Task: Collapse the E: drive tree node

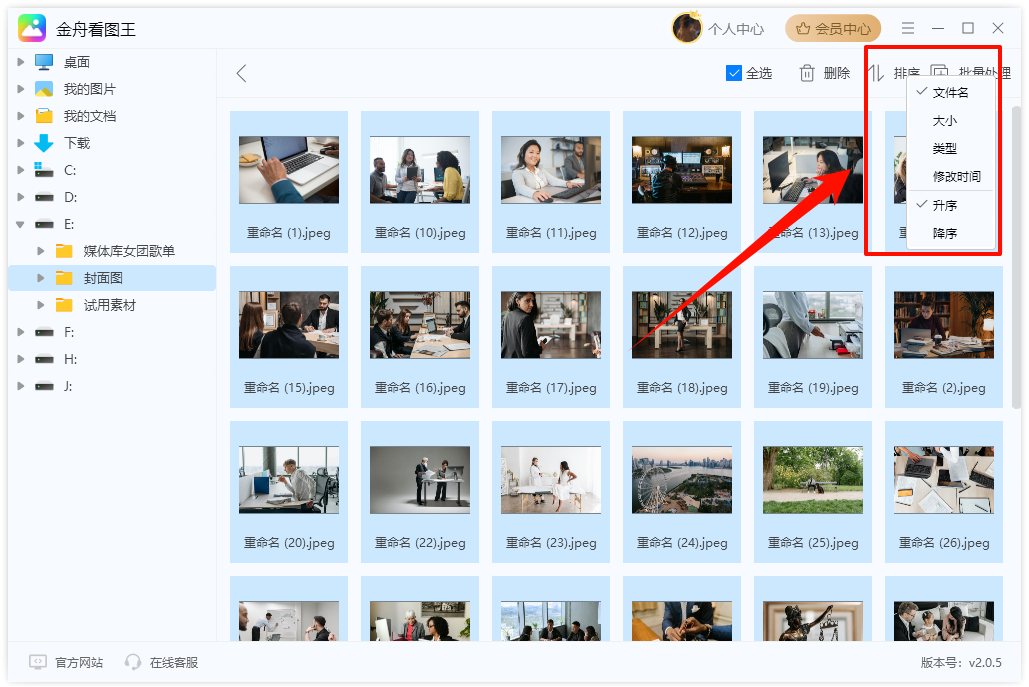Action: [21, 224]
